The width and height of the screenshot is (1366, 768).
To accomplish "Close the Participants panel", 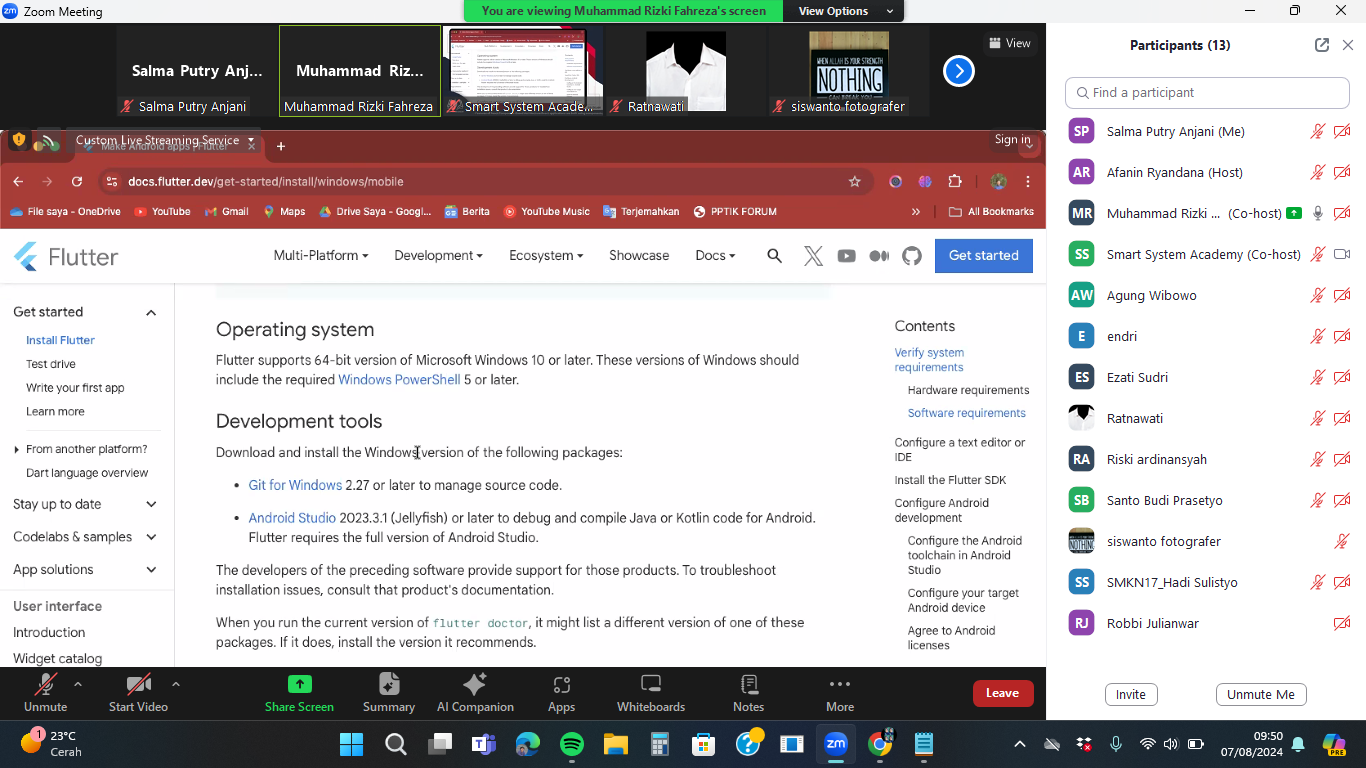I will (x=1348, y=45).
